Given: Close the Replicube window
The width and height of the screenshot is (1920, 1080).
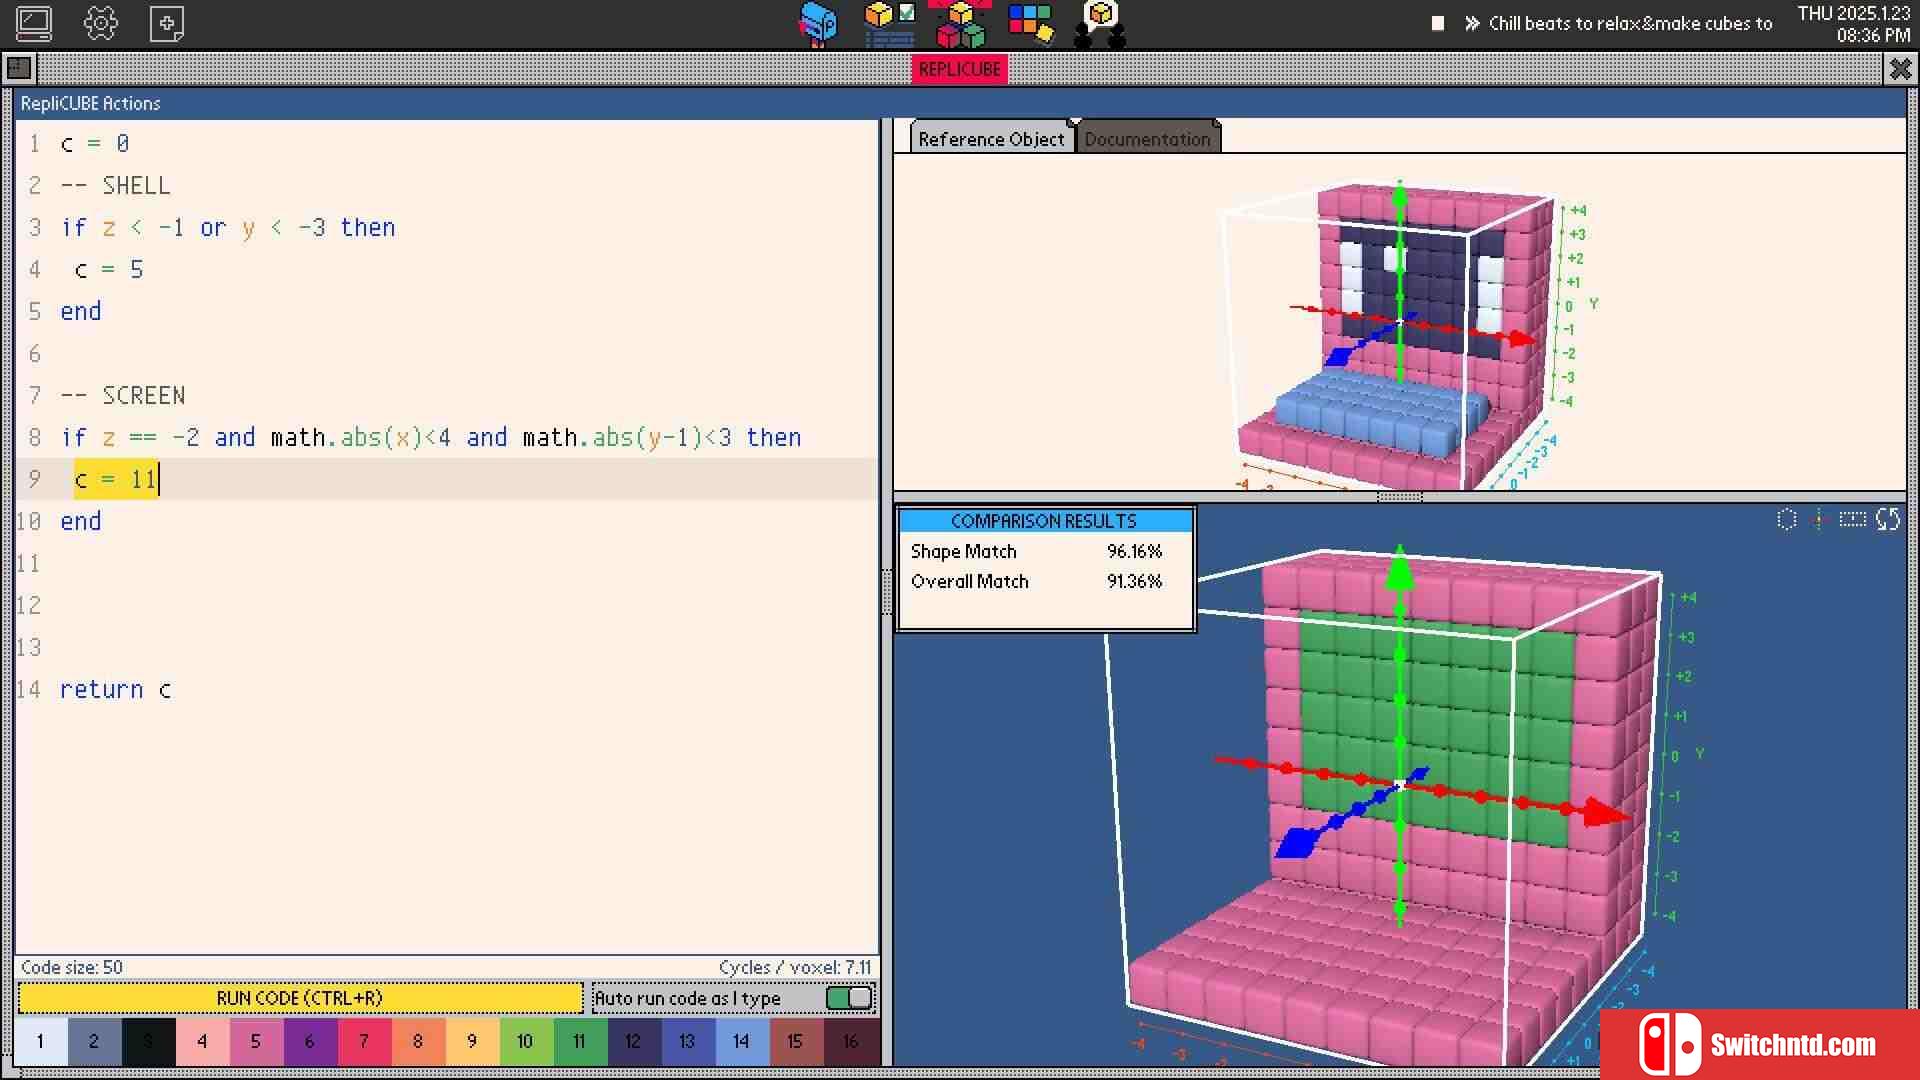Looking at the screenshot, I should tap(1900, 69).
